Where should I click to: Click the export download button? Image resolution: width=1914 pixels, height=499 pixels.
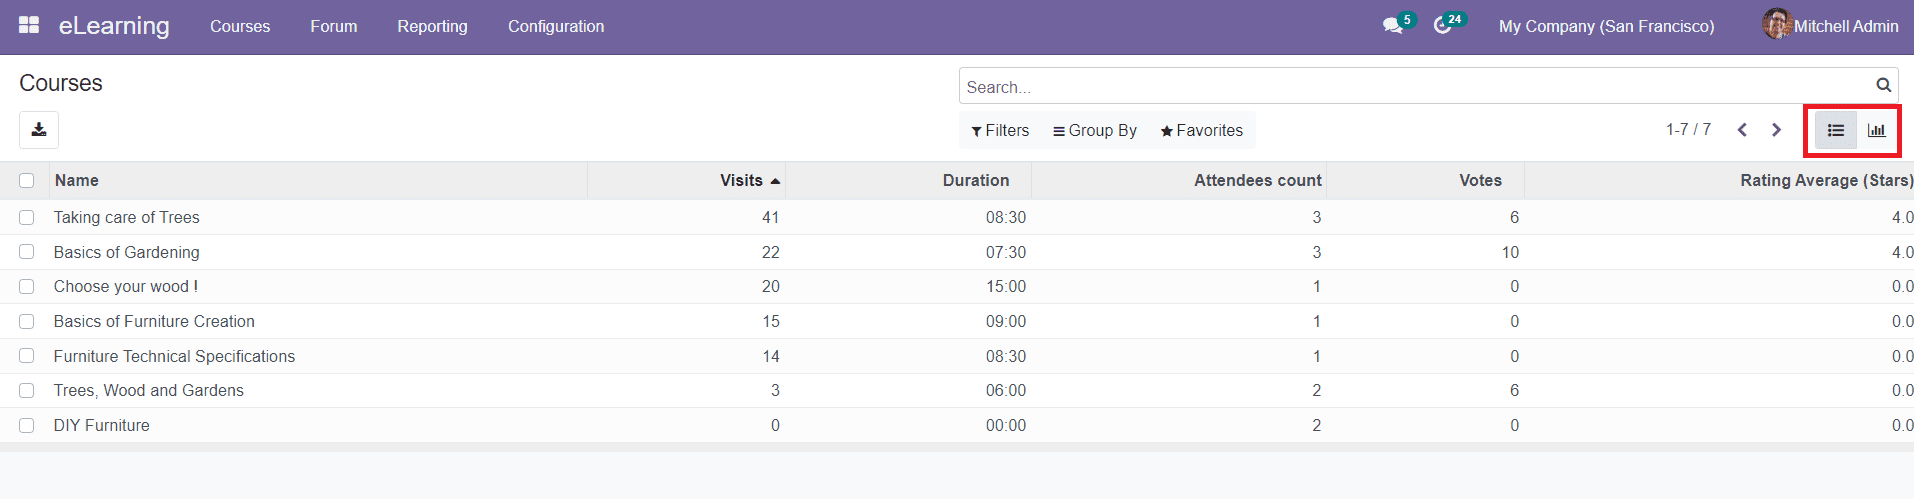click(39, 130)
